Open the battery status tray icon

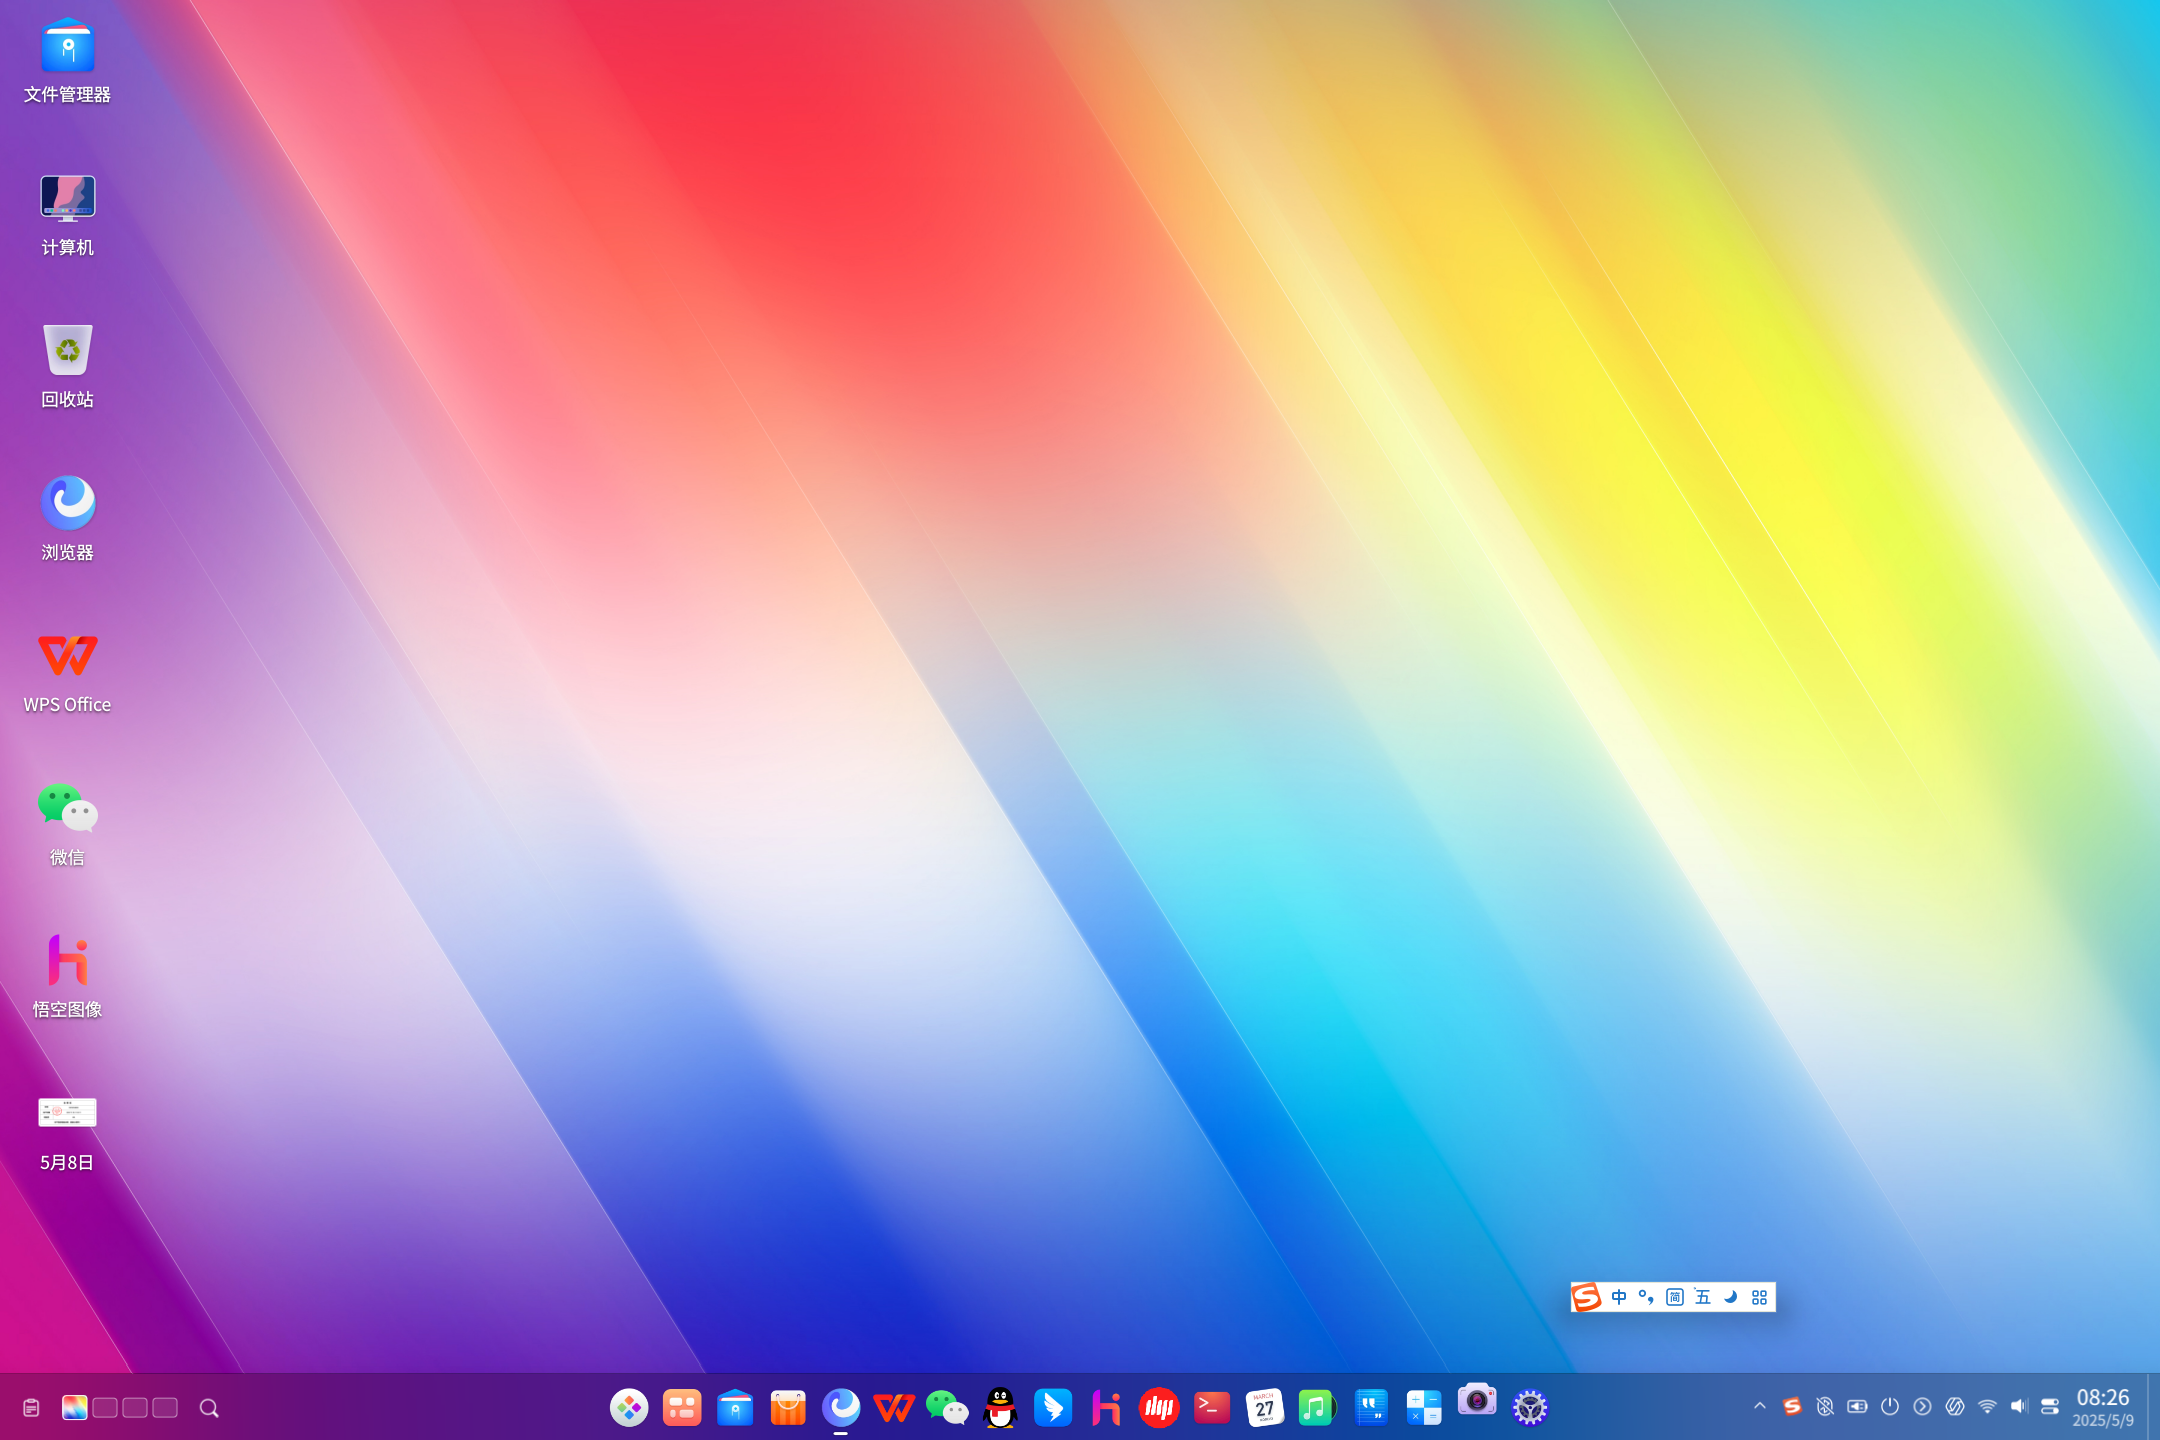click(x=1857, y=1406)
